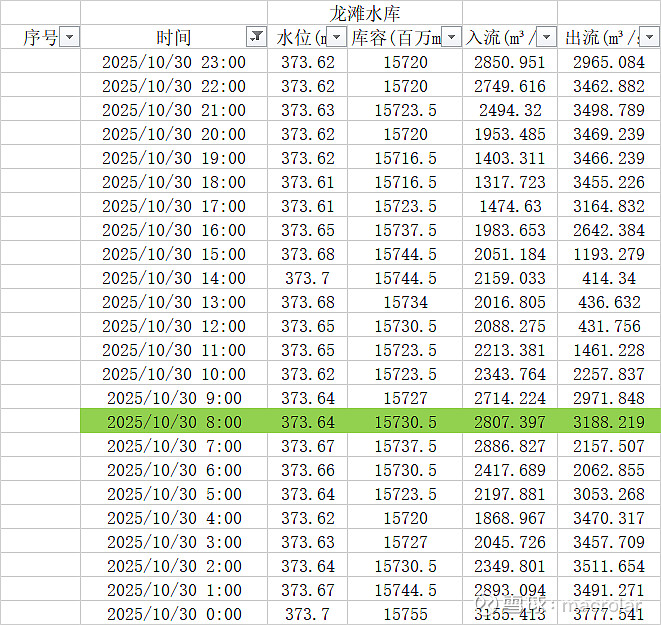Select cell 2025/10/30 22:00

(174, 86)
